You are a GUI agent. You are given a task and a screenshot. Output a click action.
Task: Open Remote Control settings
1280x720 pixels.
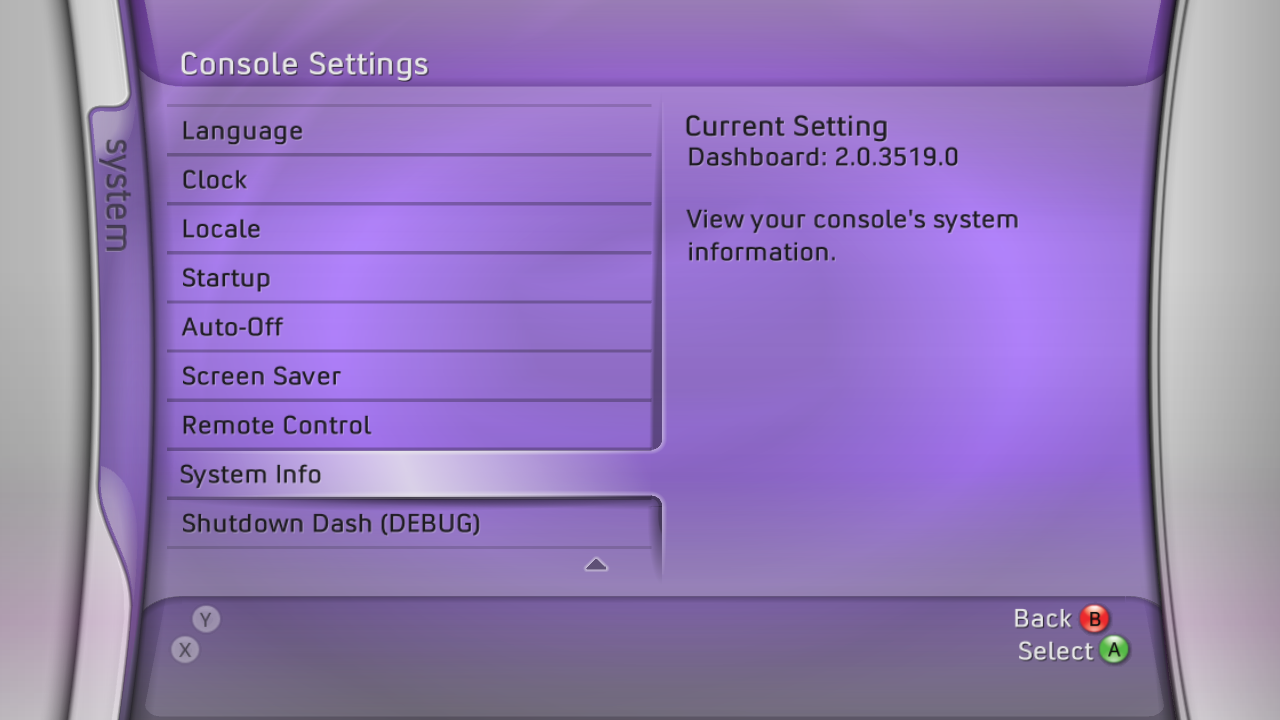409,425
